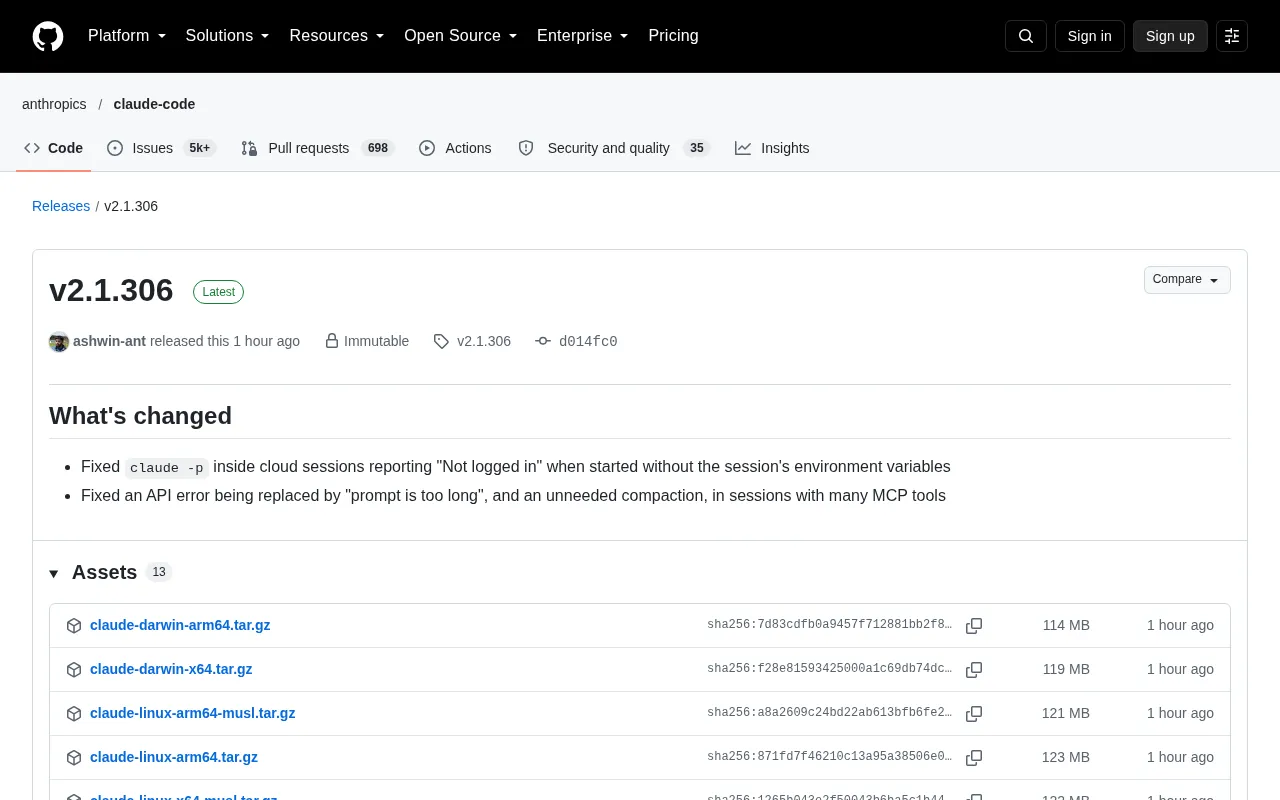Copy sha256 of claude-linux-arm64.tar.gz
1280x800 pixels.
pos(974,758)
